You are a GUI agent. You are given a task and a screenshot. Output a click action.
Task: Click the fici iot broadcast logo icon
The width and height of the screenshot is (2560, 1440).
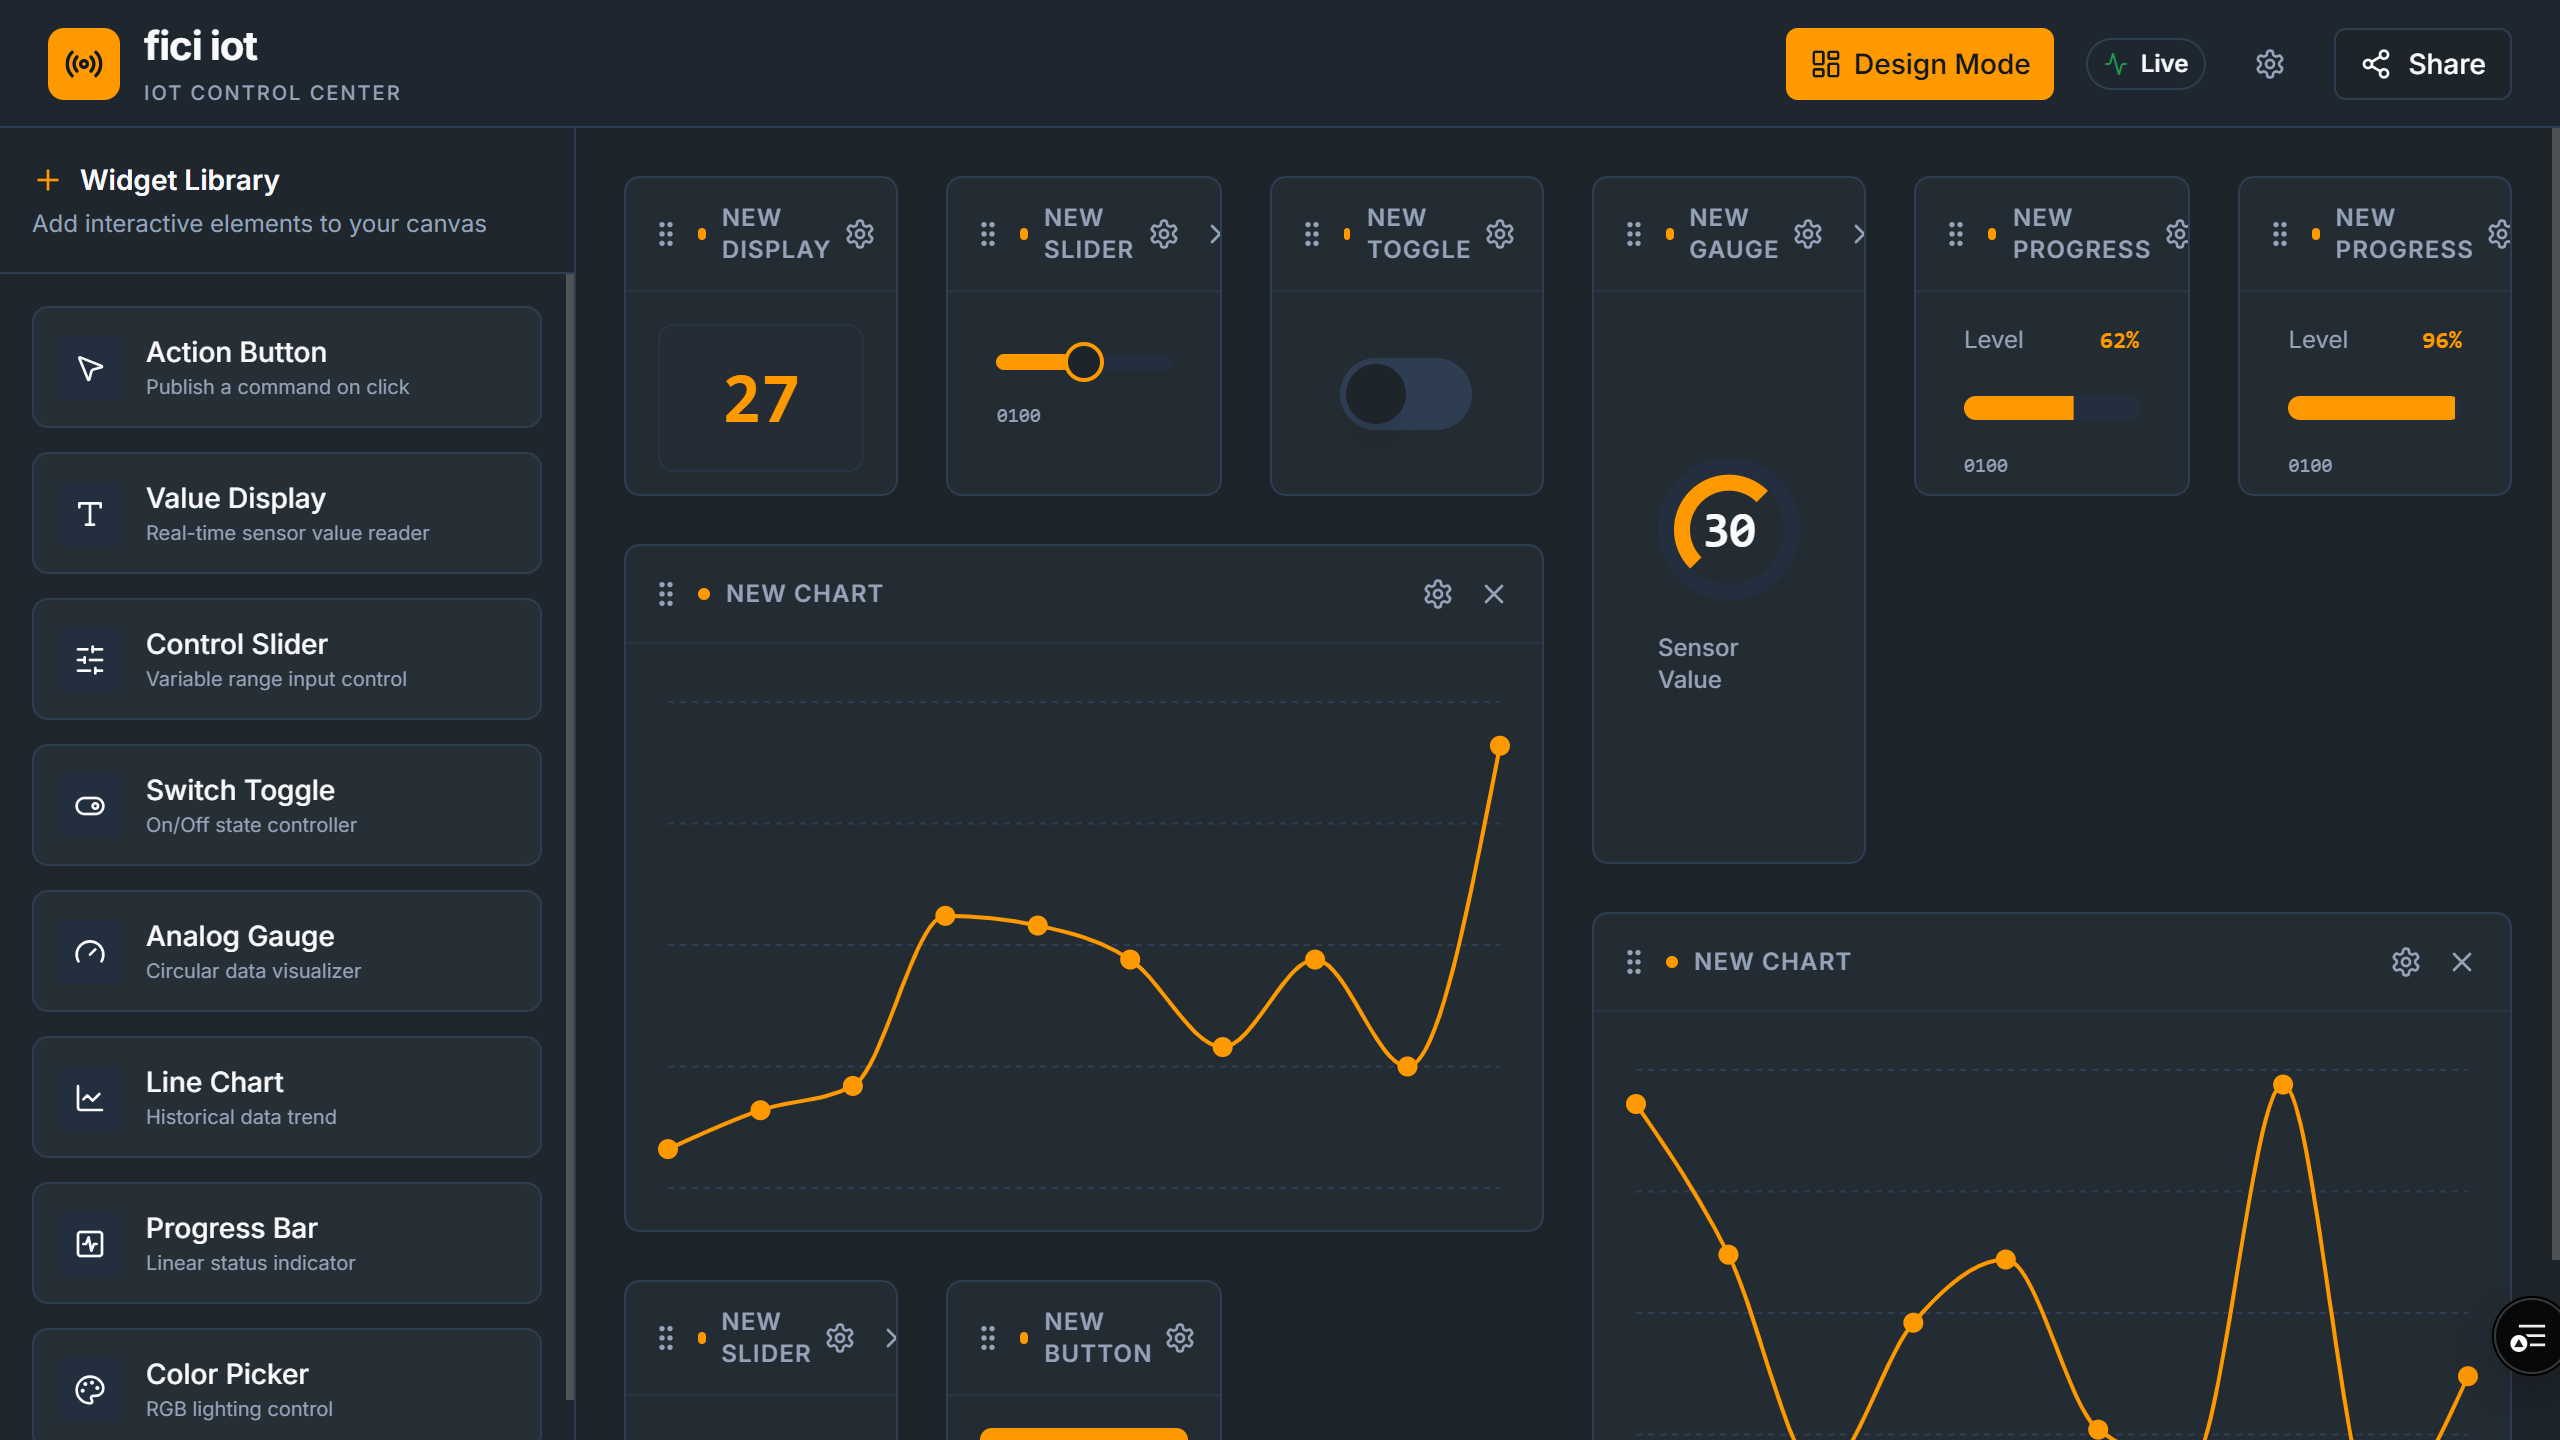coord(84,64)
